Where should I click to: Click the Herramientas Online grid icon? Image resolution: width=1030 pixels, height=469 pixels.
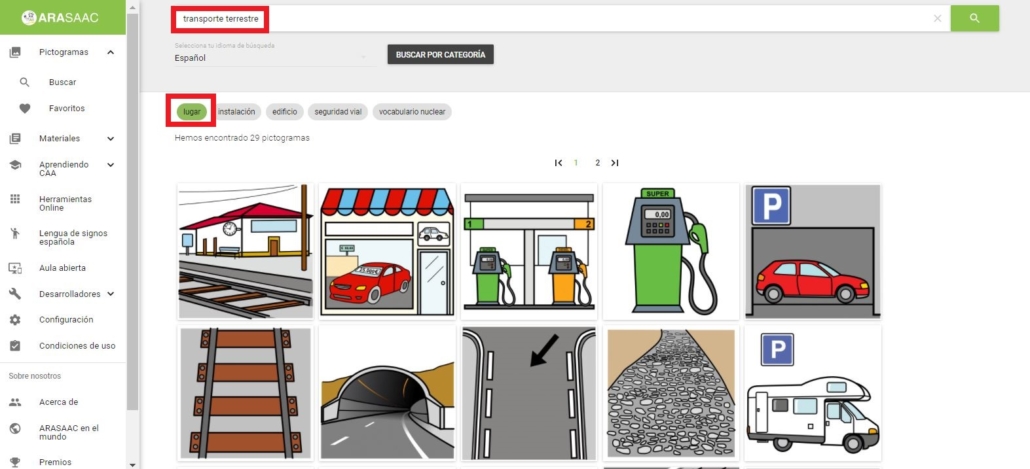[x=15, y=199]
